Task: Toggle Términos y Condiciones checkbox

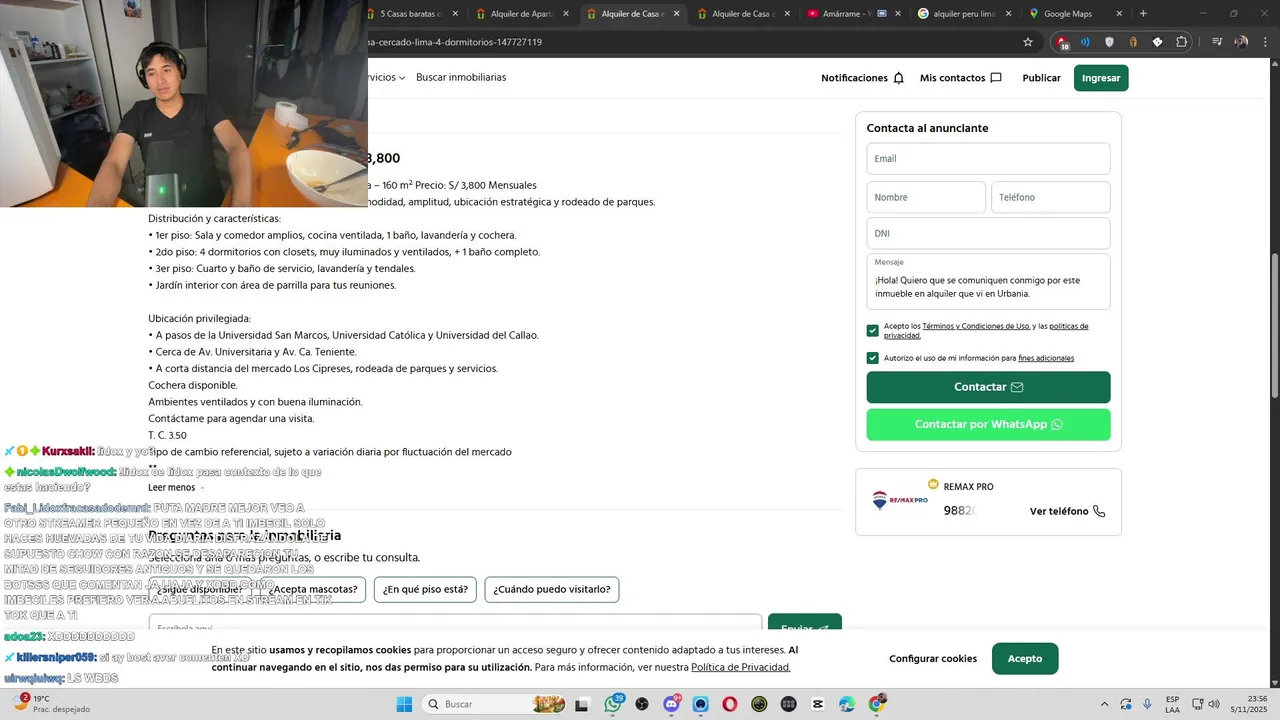Action: pyautogui.click(x=873, y=330)
